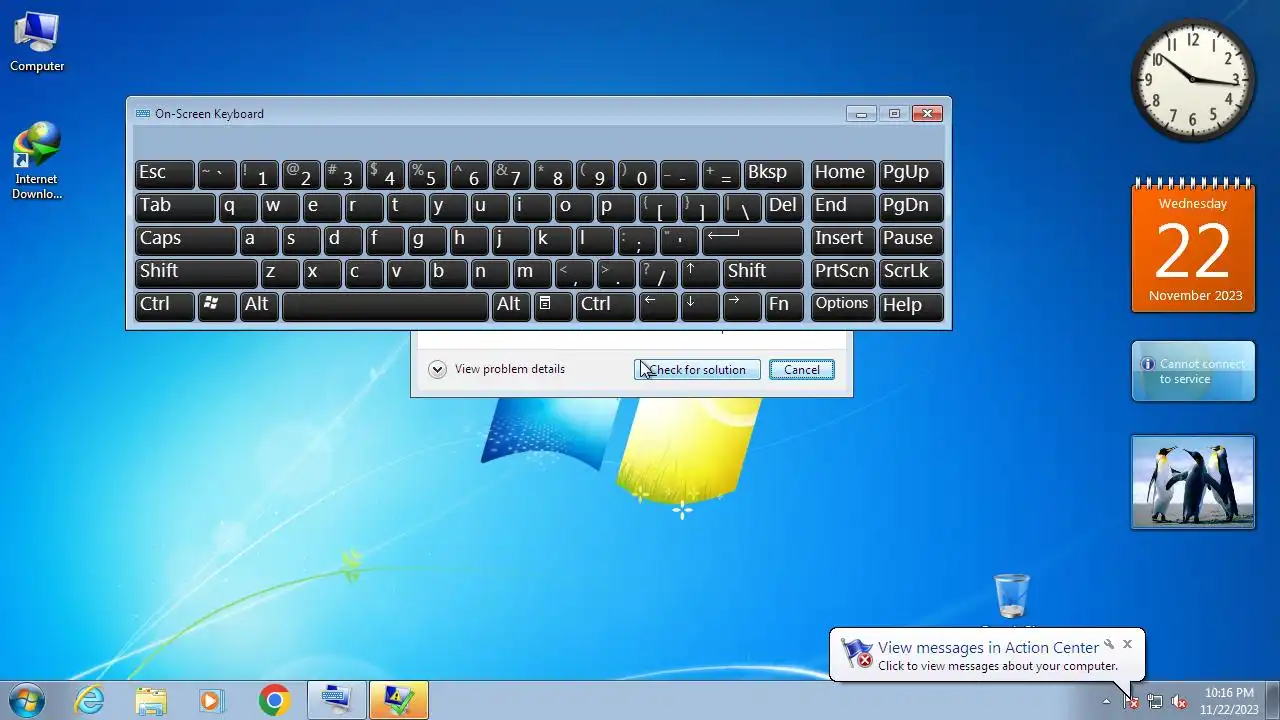Show hidden tray icons arrow
This screenshot has width=1280, height=720.
(1106, 702)
